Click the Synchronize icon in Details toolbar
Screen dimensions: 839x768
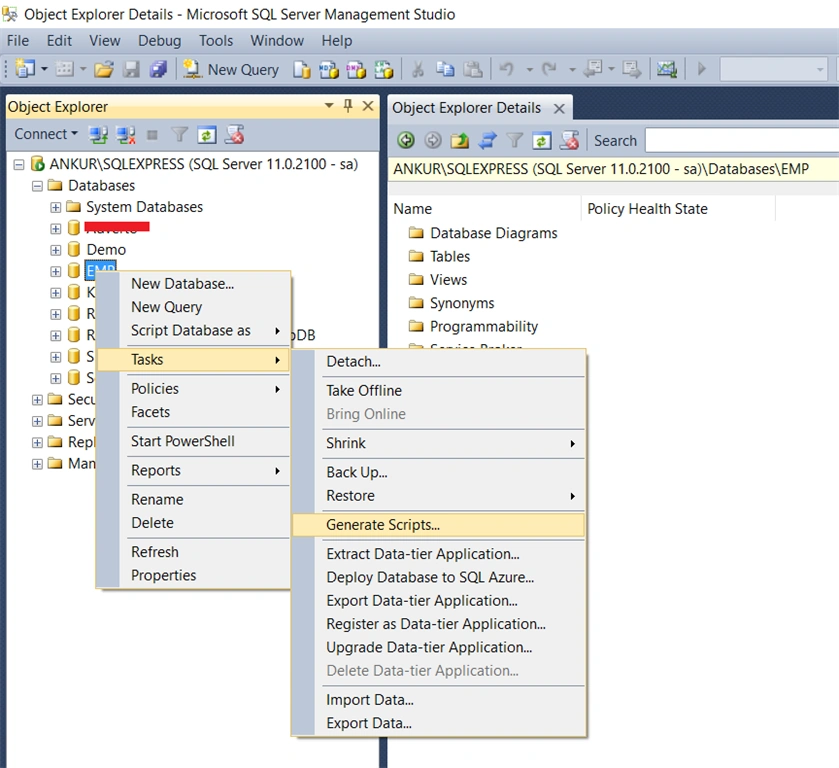487,141
